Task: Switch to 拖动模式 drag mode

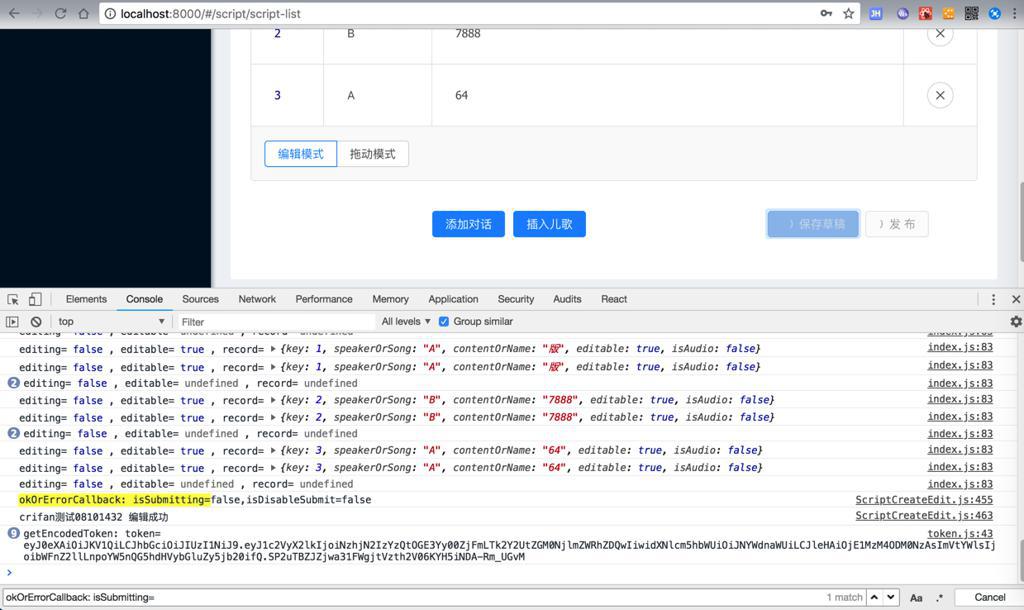Action: 372,154
